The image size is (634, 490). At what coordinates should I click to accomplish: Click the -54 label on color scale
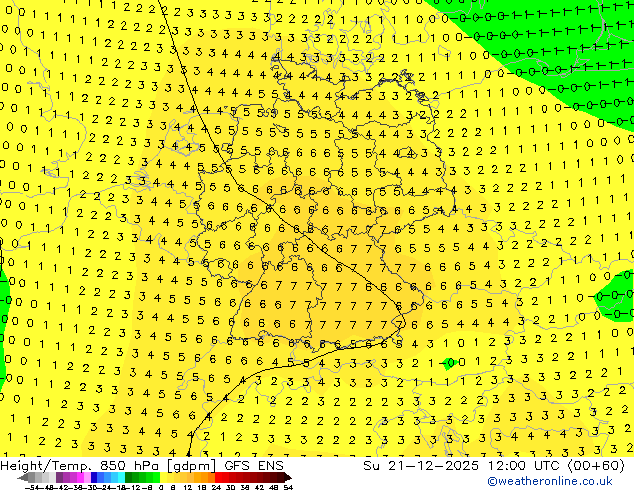[x=32, y=488]
